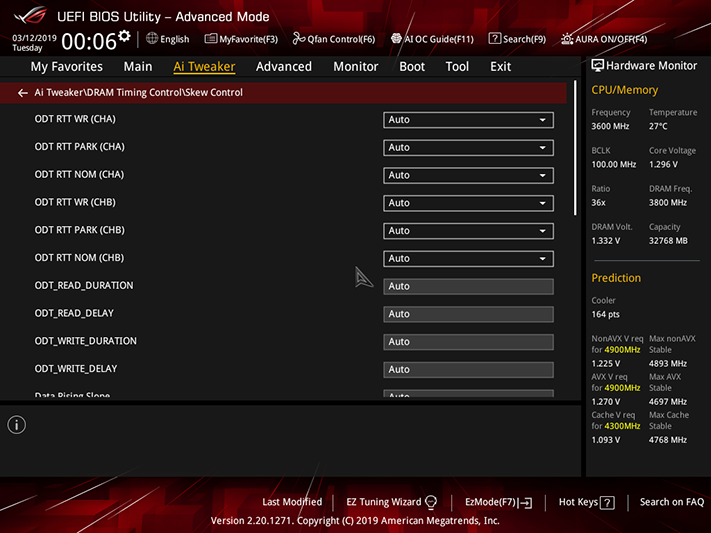This screenshot has width=711, height=533.
Task: Click EZ Tuning Wizard bulb icon
Action: tap(431, 502)
